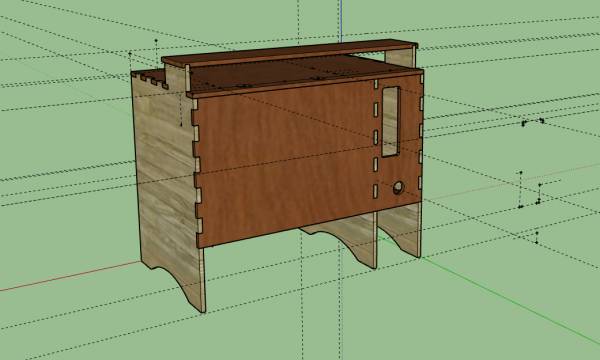Select the tall rectangular cutout in the front panel

391,122
